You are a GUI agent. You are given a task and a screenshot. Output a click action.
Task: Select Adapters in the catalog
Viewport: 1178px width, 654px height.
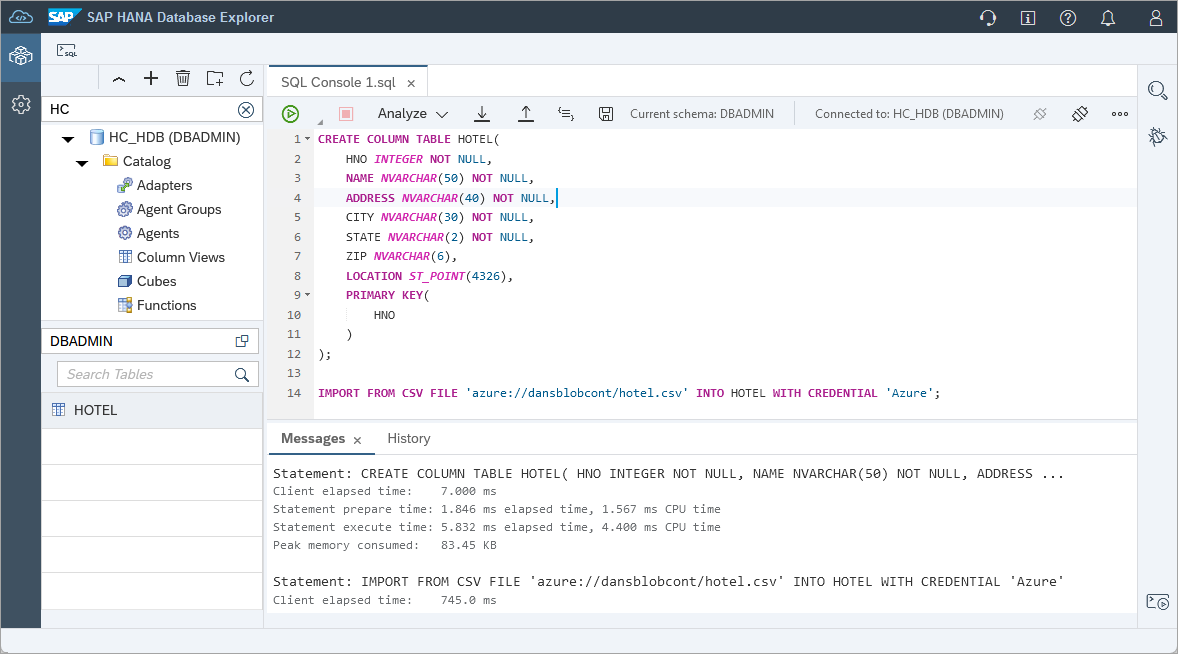(x=164, y=185)
